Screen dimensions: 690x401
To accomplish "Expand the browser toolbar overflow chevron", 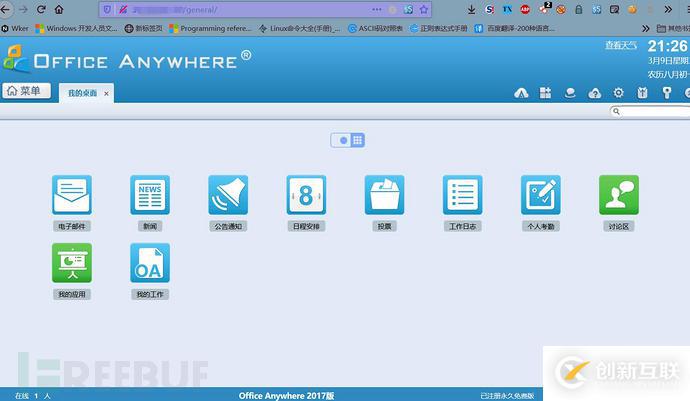I will point(668,9).
